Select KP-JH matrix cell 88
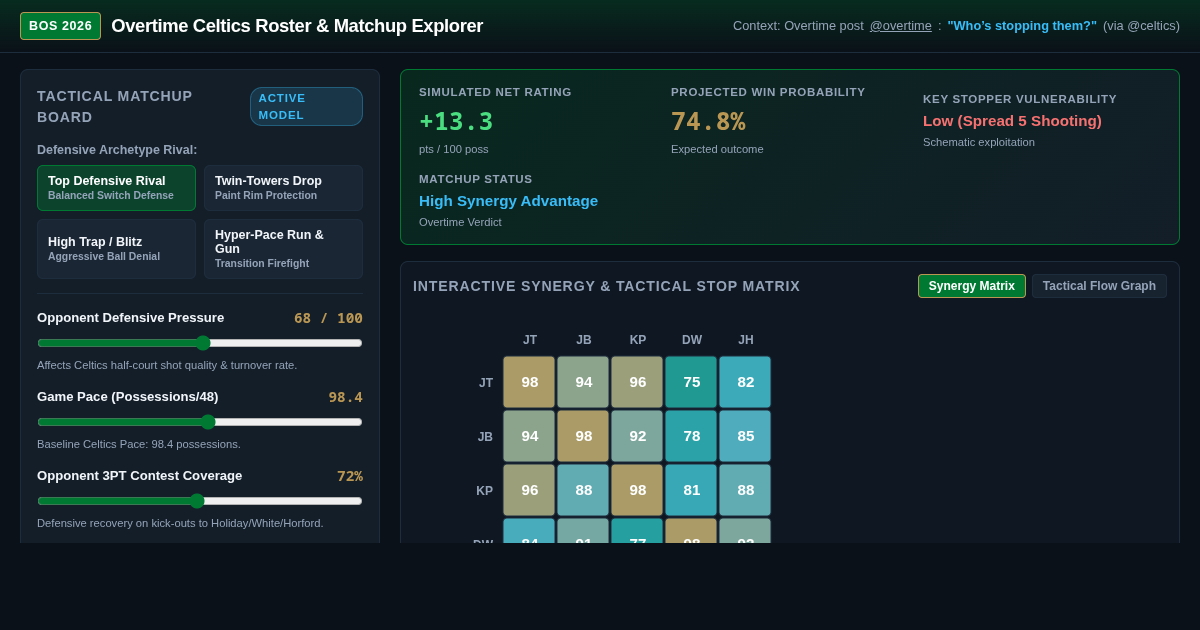This screenshot has width=1200, height=630. pyautogui.click(x=745, y=490)
